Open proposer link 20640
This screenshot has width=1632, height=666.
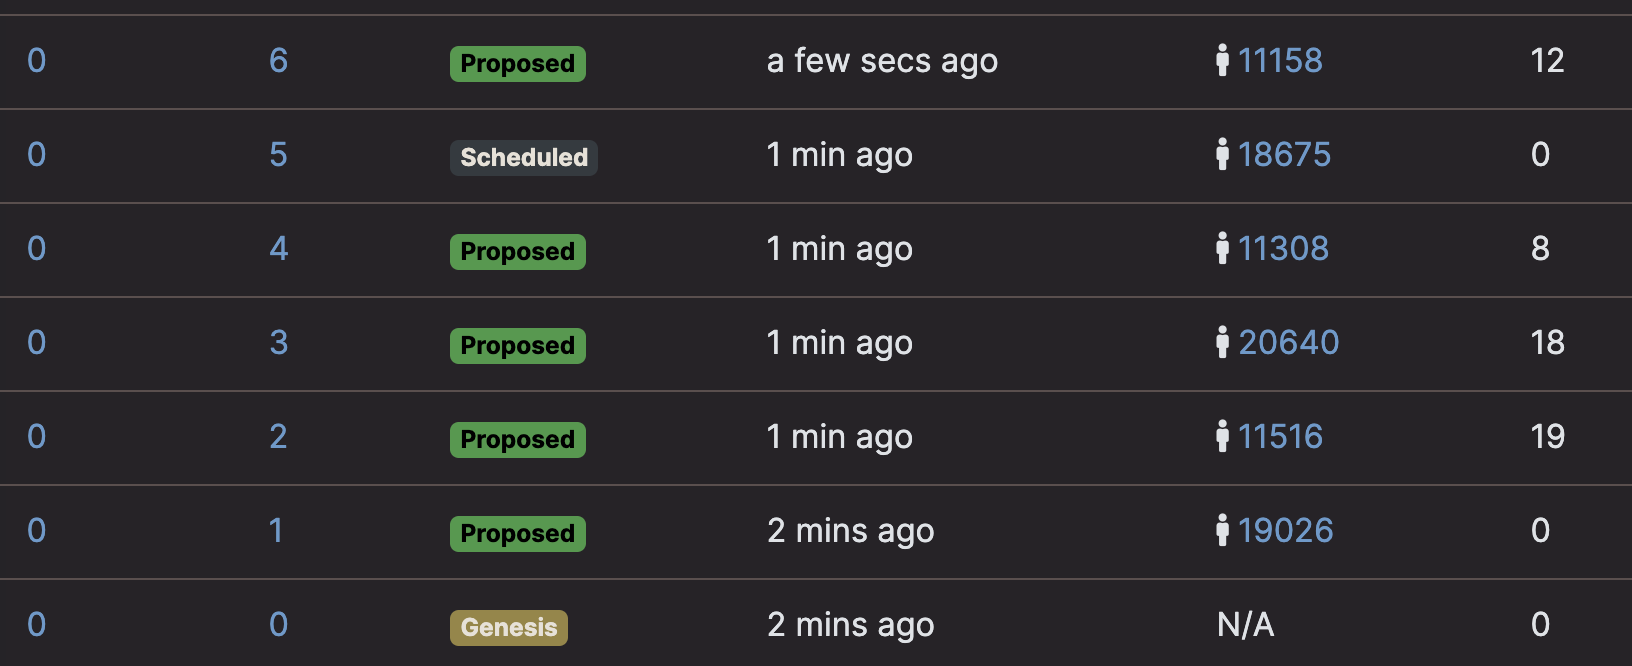tap(1289, 343)
